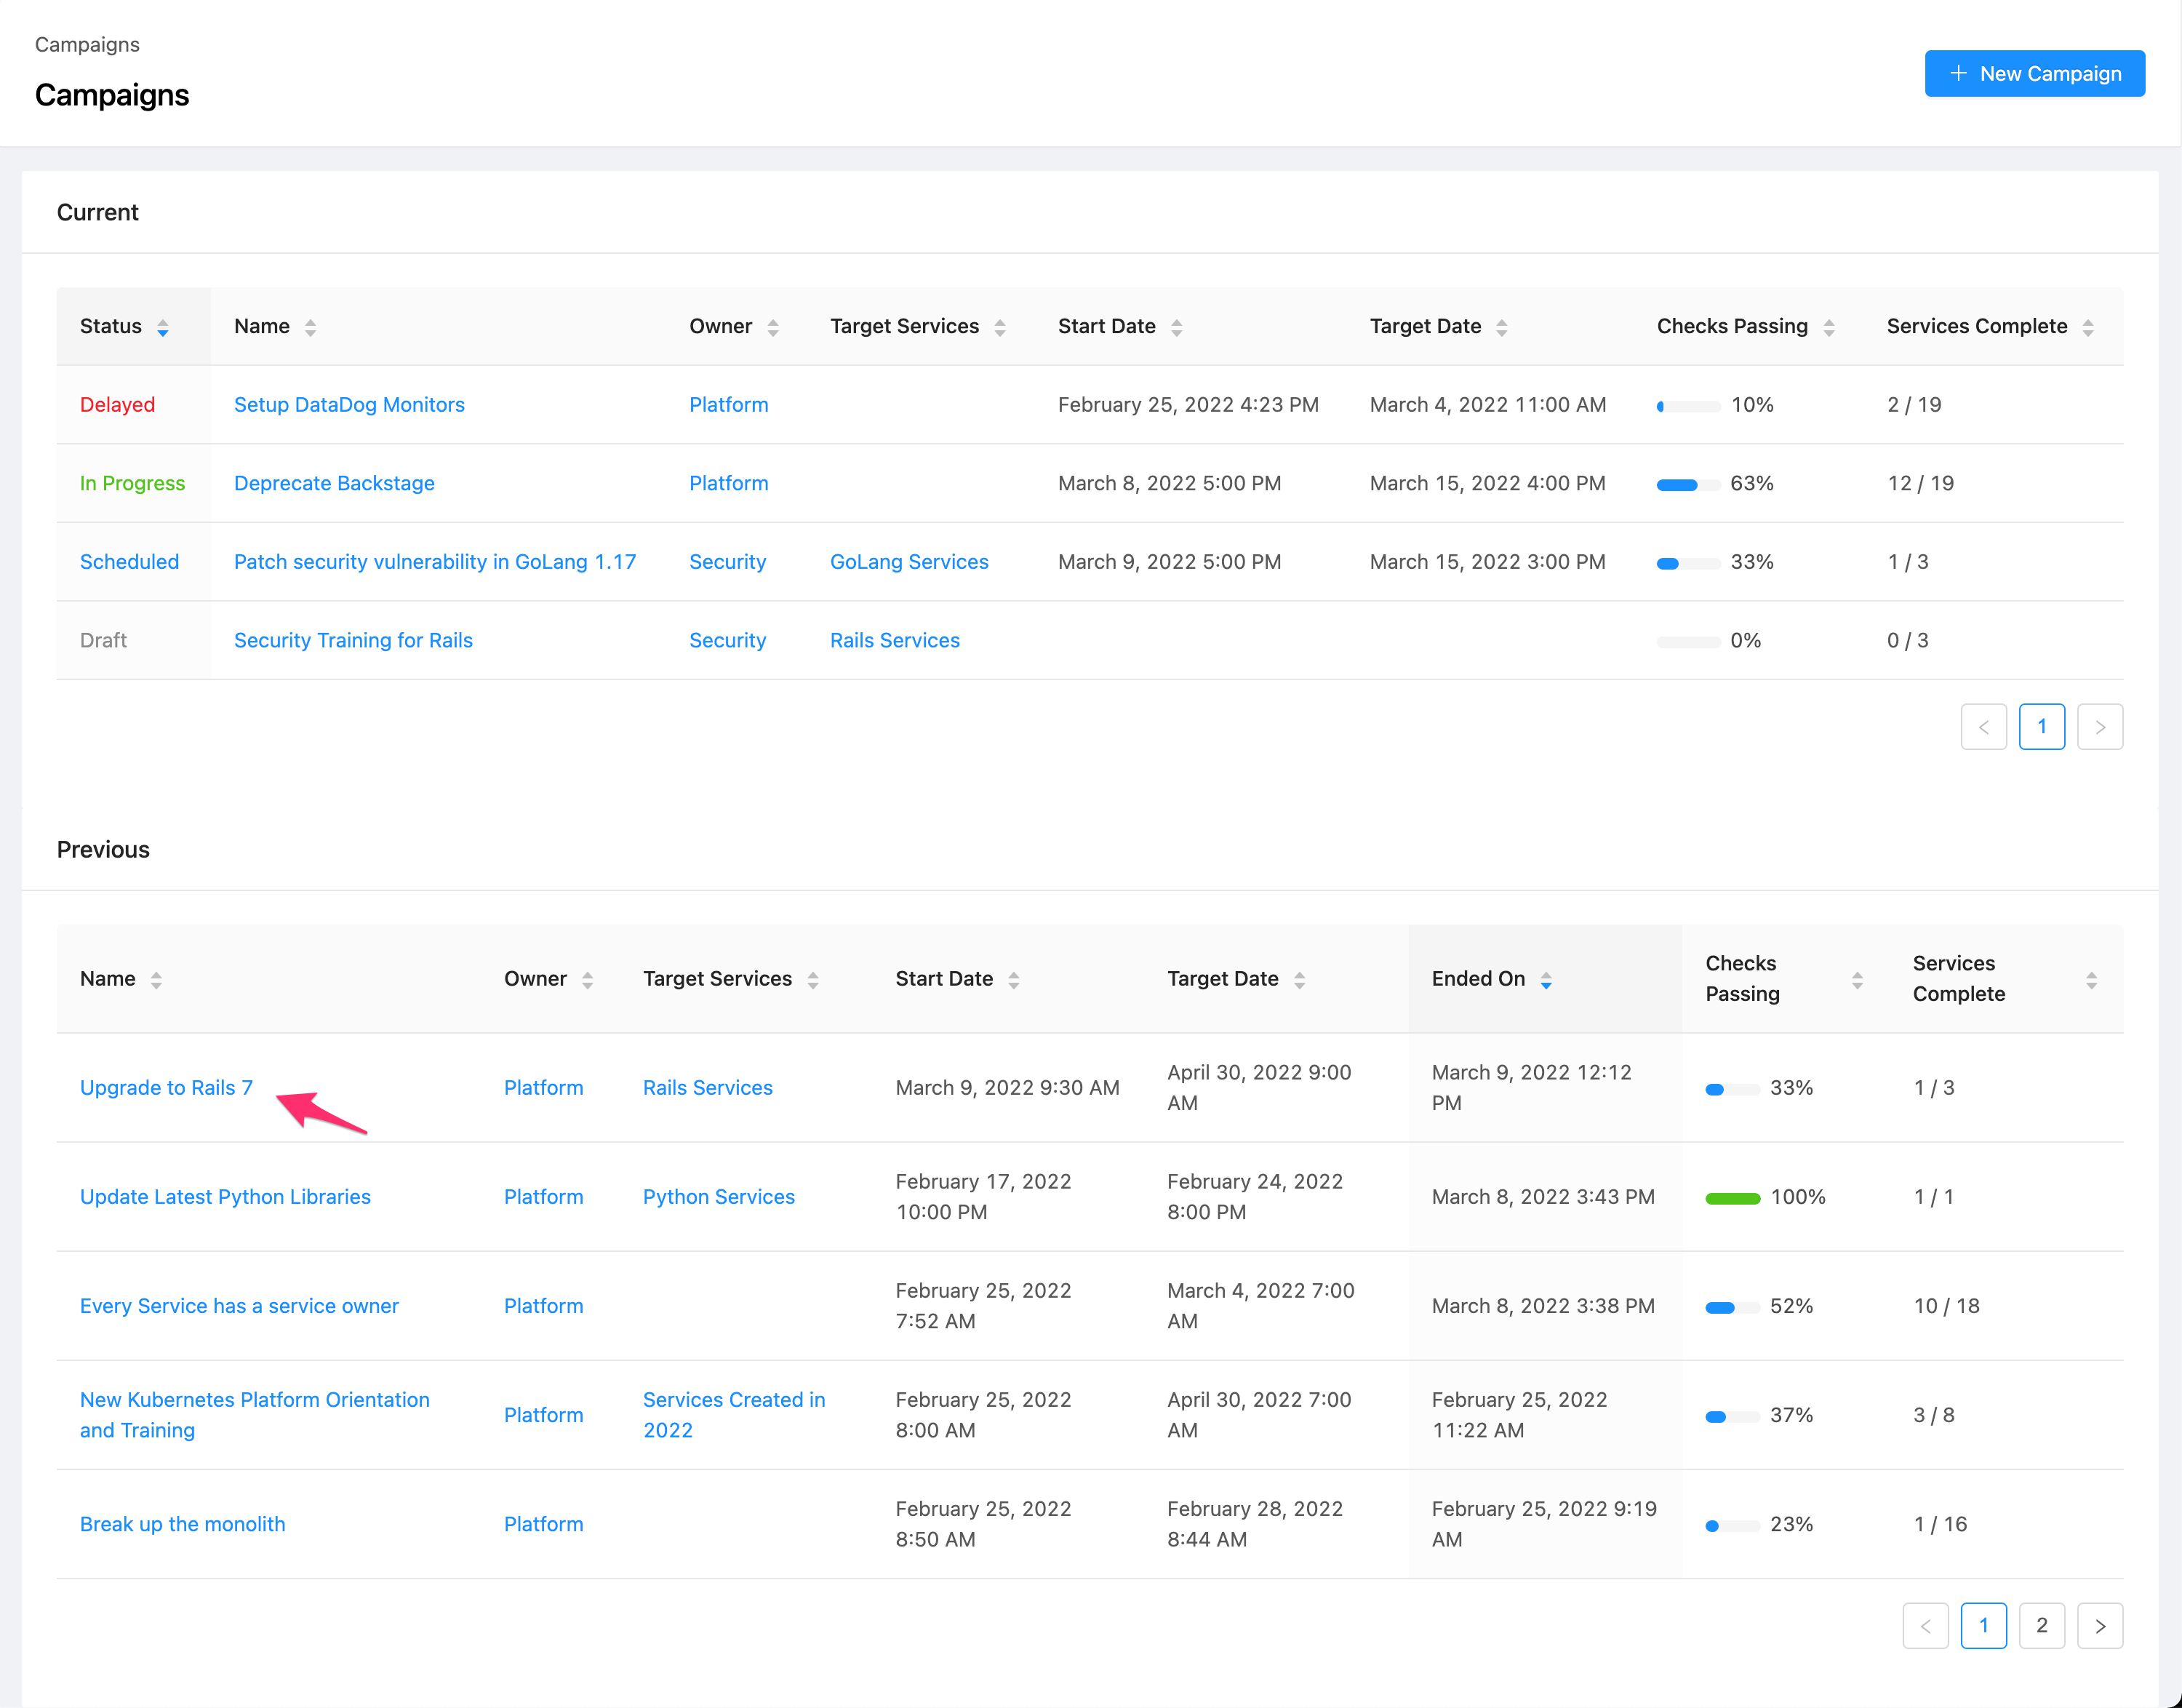The width and height of the screenshot is (2182, 1708).
Task: Click the 63% progress bar for Deprecate Backstage
Action: tap(1688, 485)
